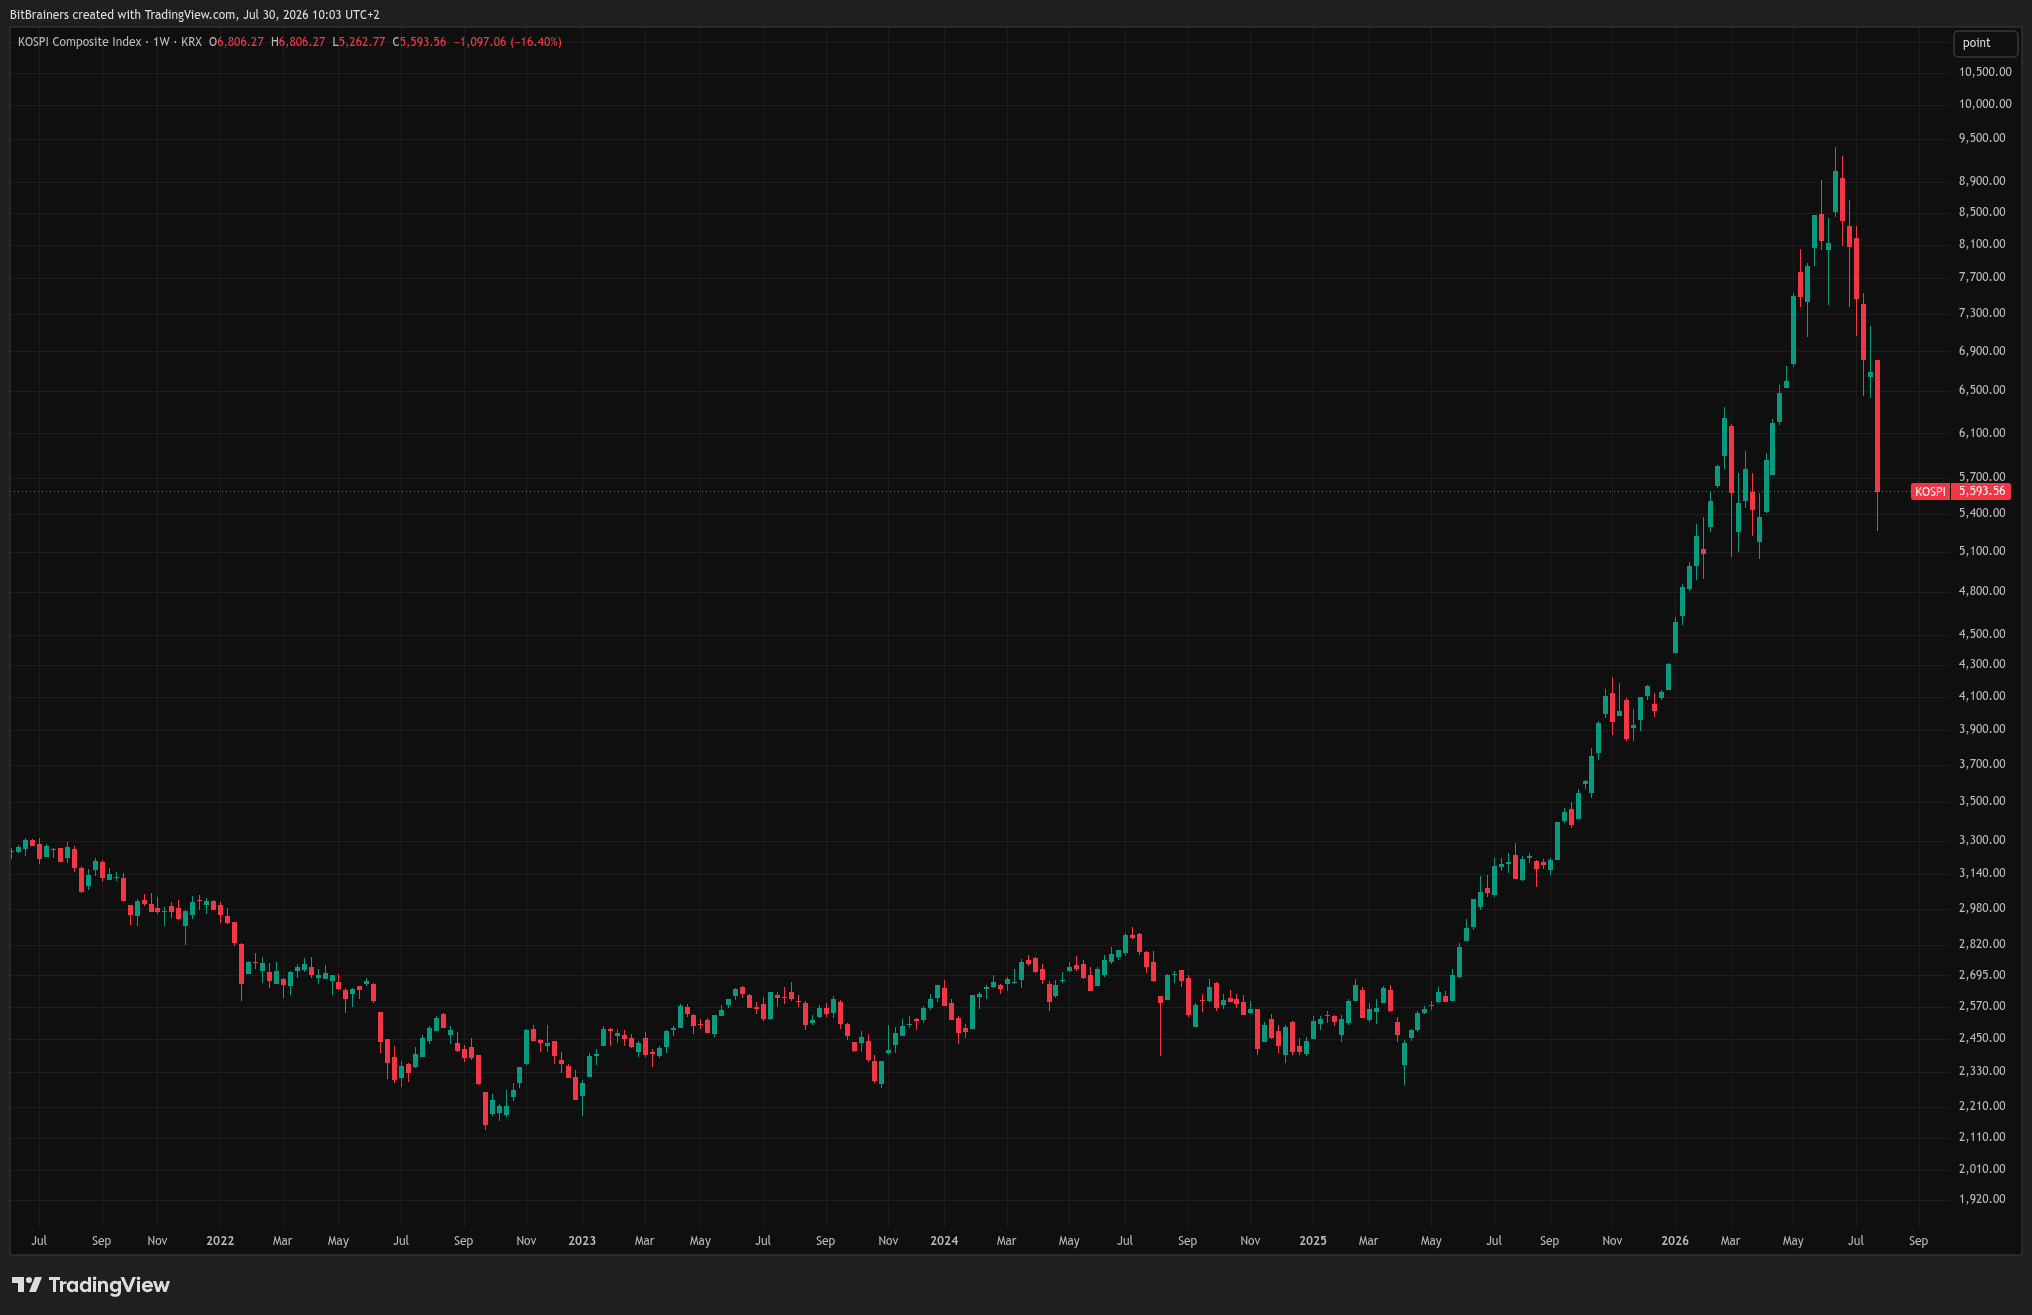Image resolution: width=2032 pixels, height=1315 pixels.
Task: Click the 2,820.00 price axis label
Action: (x=1982, y=944)
